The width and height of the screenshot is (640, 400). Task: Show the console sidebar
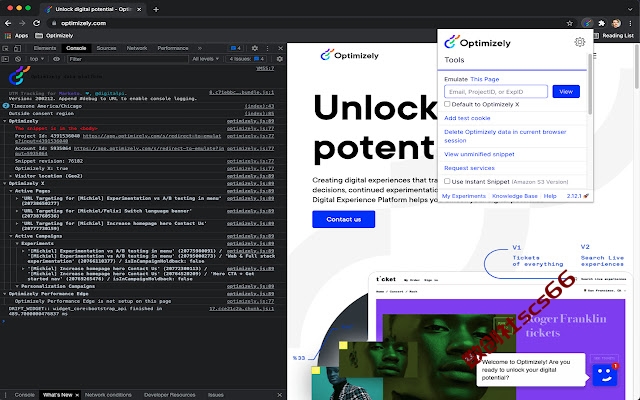click(x=5, y=59)
